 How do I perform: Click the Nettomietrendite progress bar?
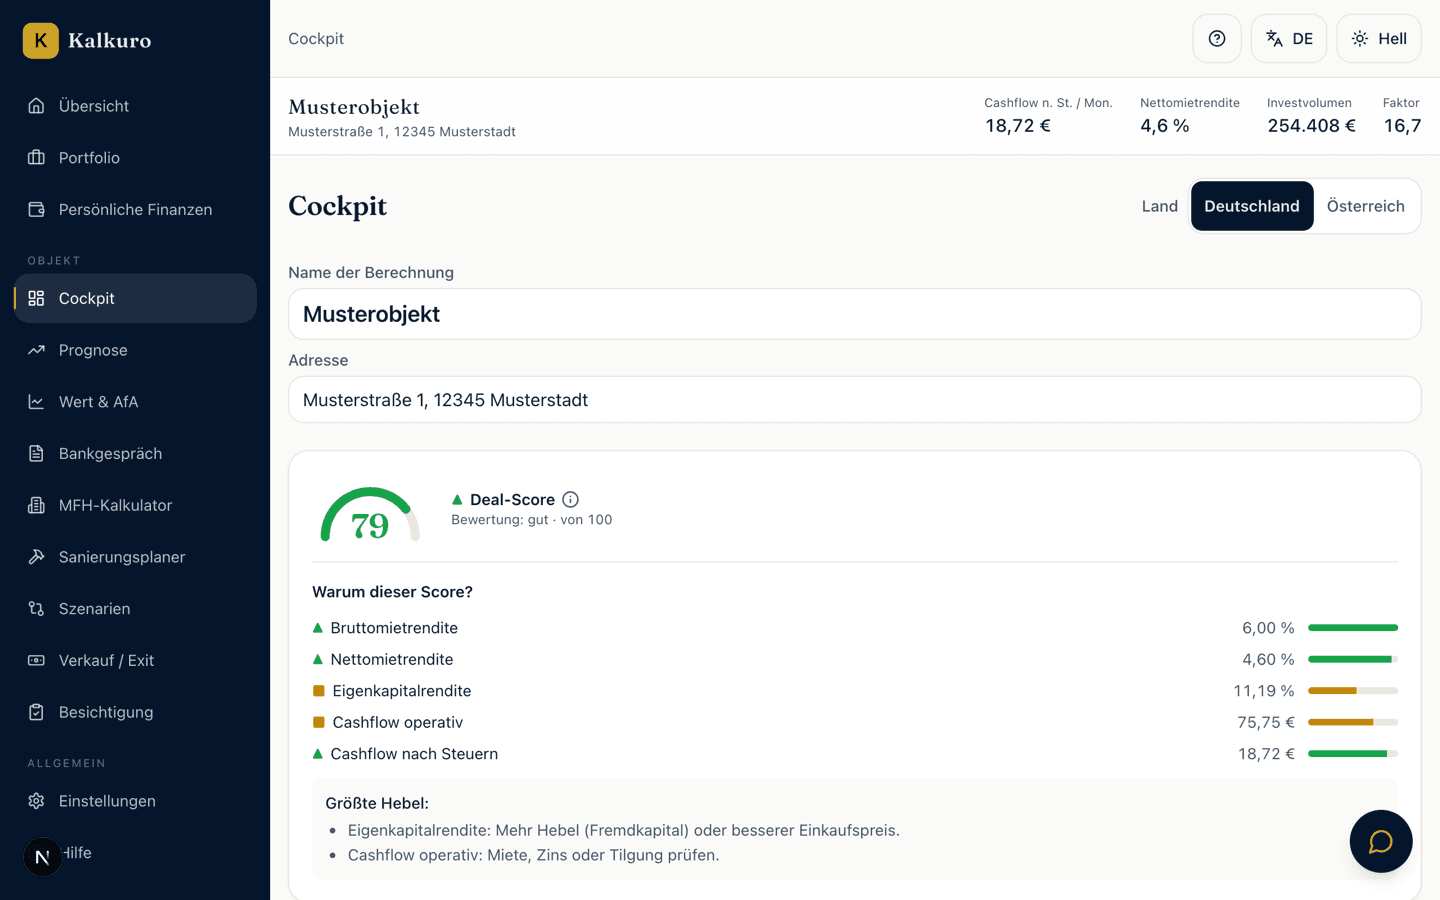pyautogui.click(x=1353, y=659)
